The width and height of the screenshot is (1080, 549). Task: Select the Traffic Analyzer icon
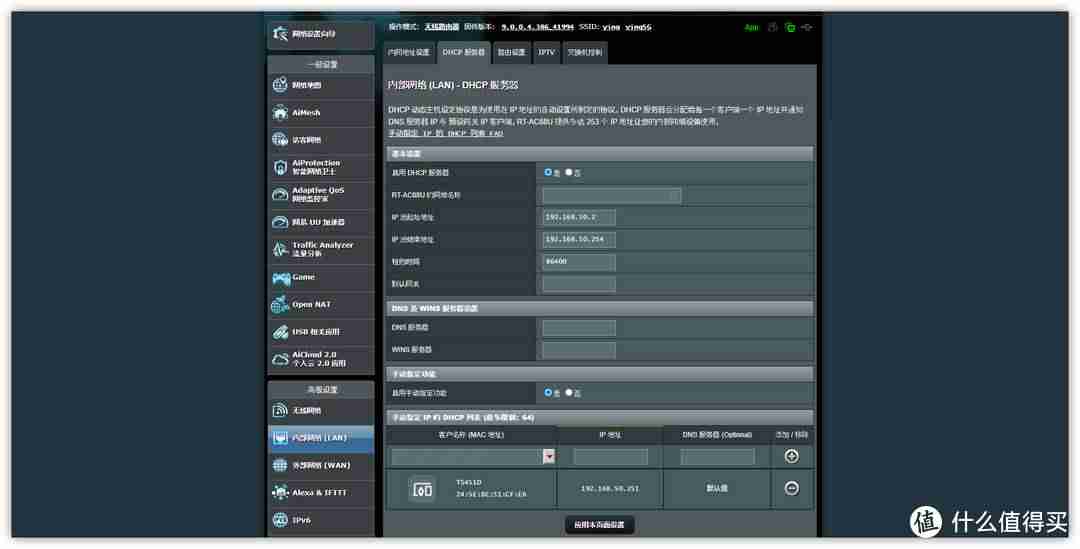tap(280, 249)
